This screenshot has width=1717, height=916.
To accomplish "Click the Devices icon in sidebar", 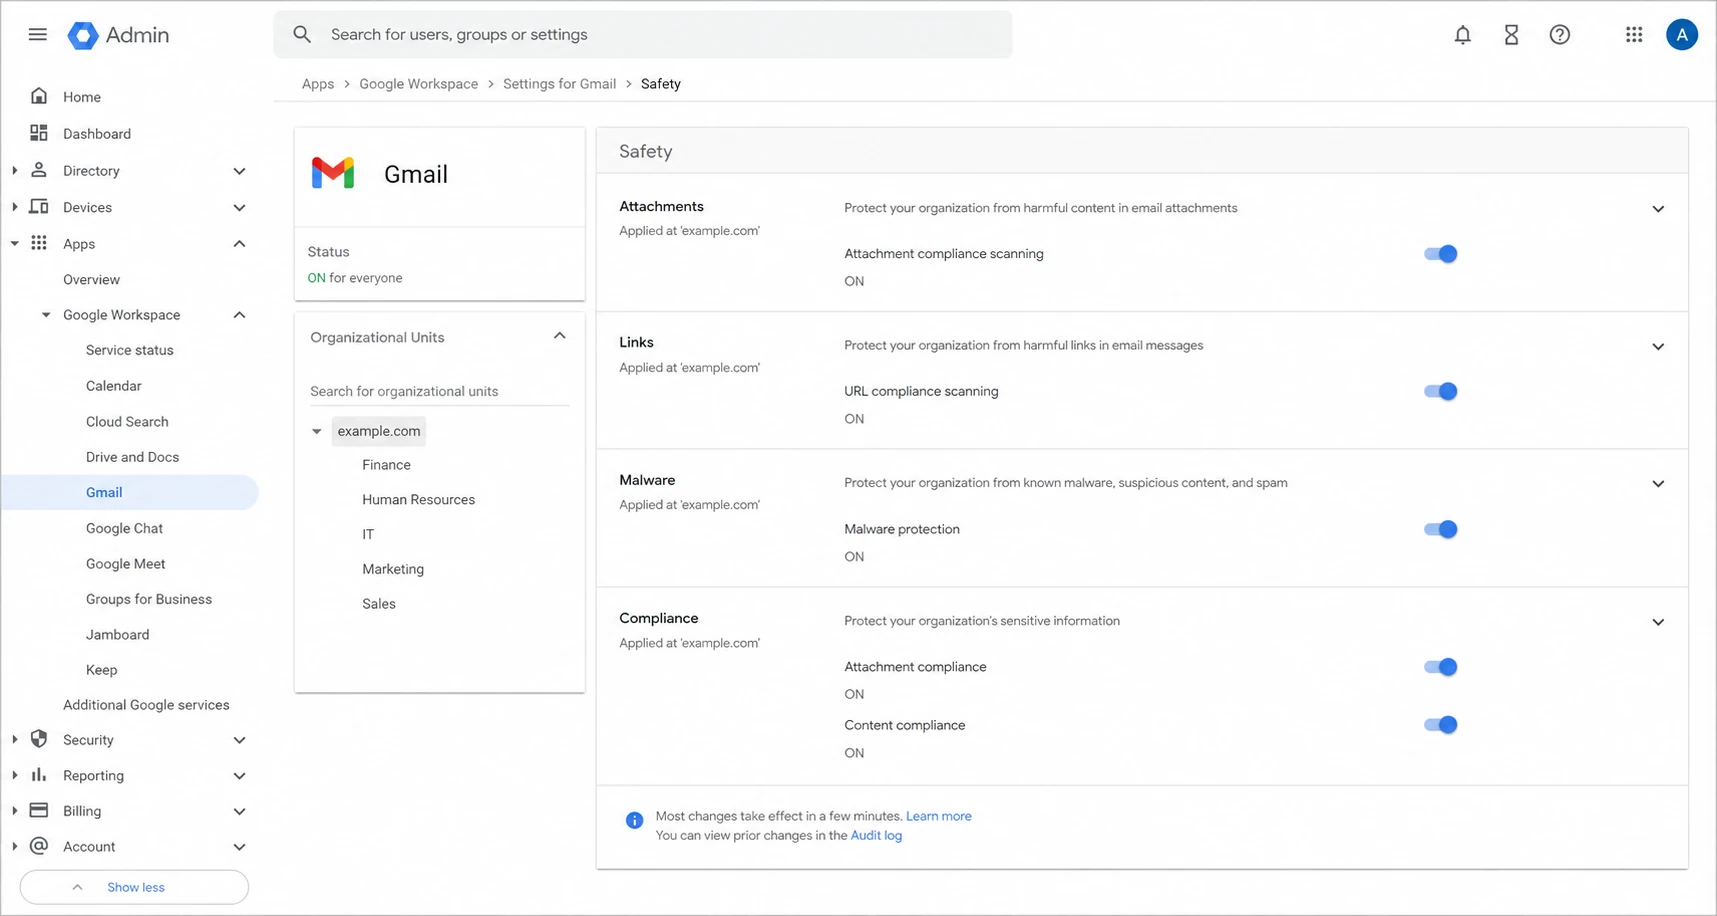I will click(x=39, y=207).
